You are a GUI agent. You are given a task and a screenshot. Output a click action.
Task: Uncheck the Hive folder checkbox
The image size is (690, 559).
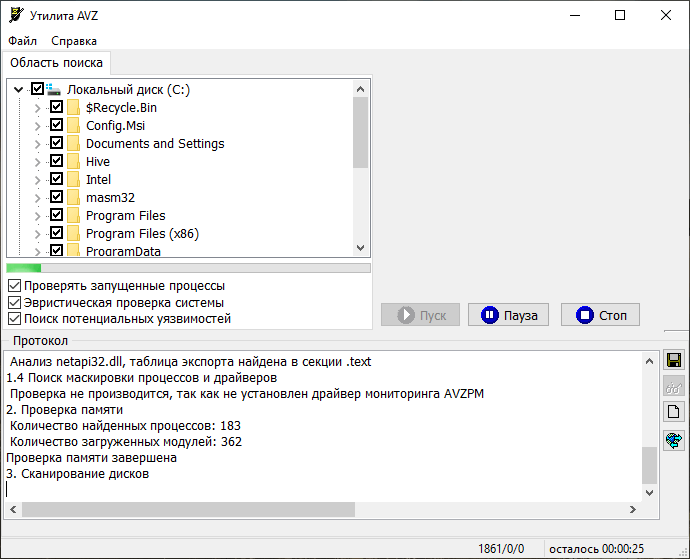(x=57, y=162)
